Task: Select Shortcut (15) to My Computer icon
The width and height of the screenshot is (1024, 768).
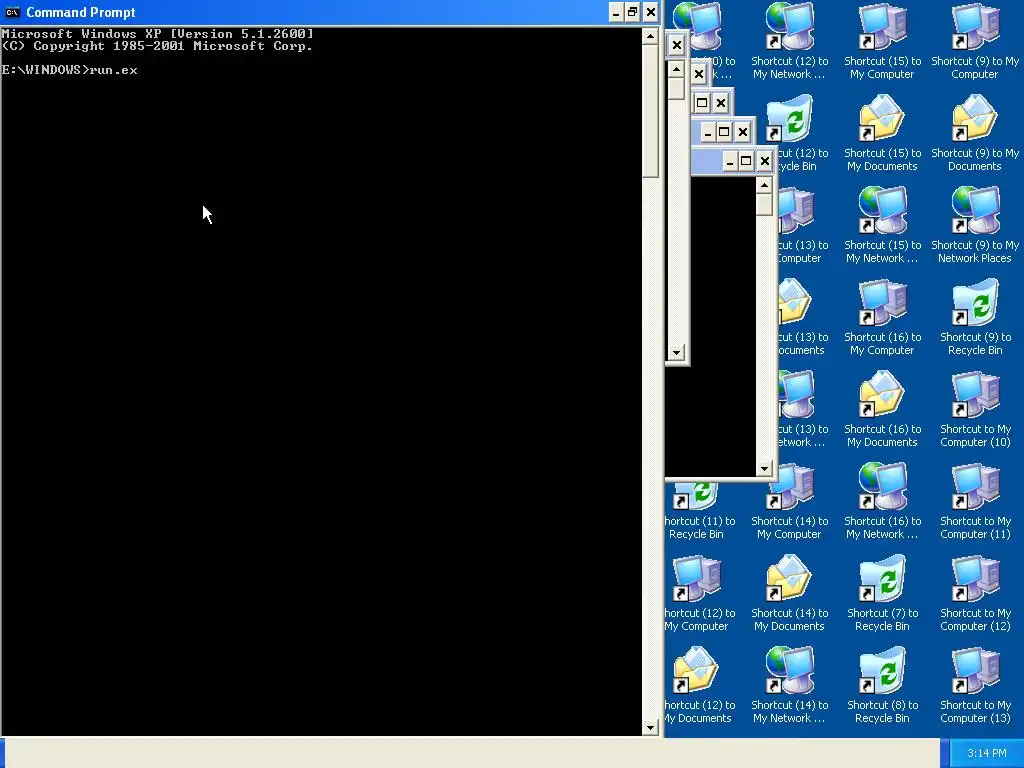Action: 882,41
